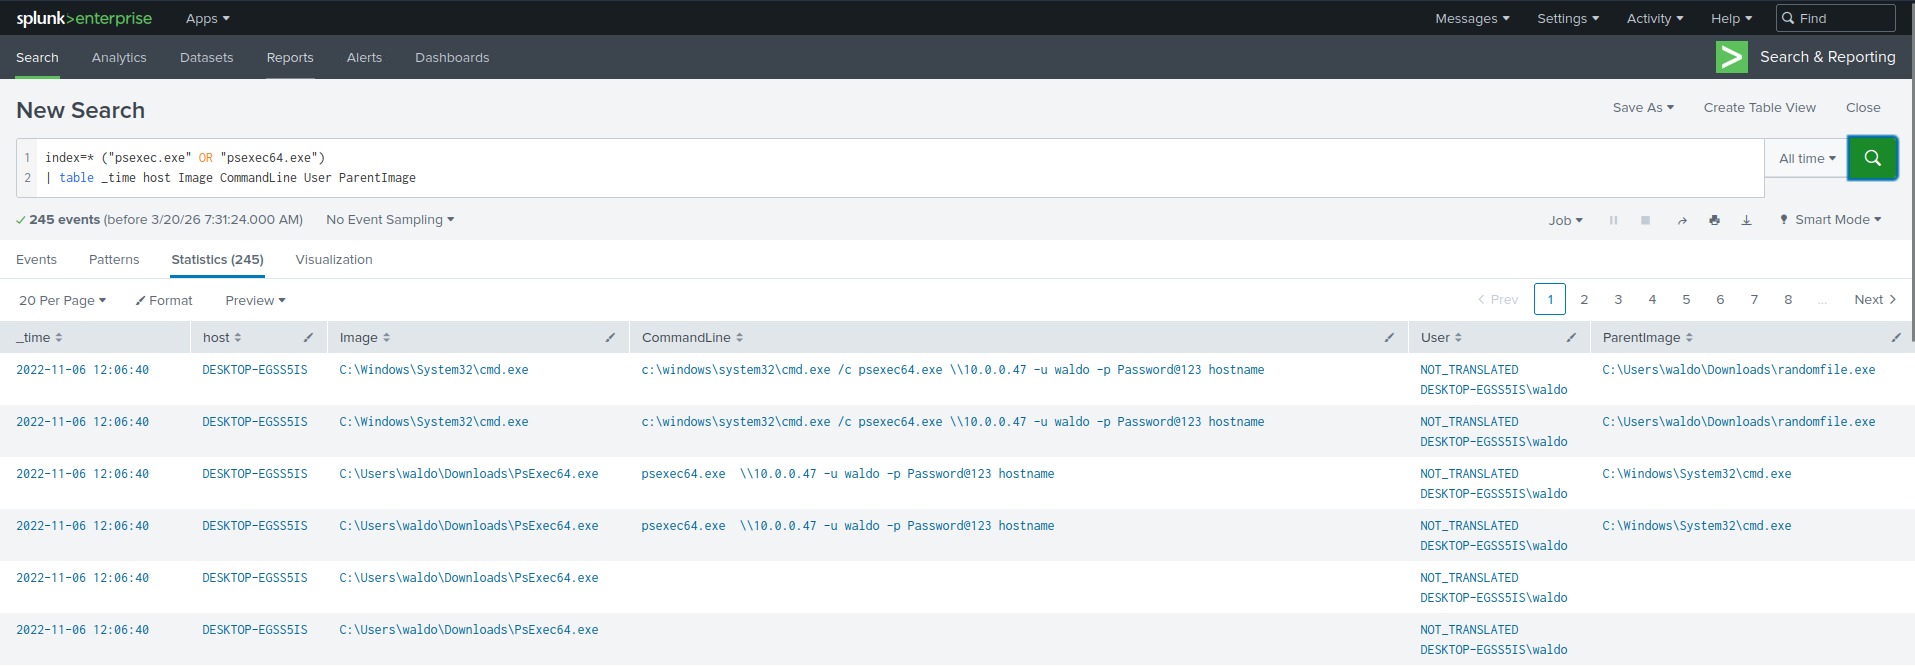Screen dimensions: 1915x667
Task: Expand the No Event Sampling menu
Action: pyautogui.click(x=389, y=220)
